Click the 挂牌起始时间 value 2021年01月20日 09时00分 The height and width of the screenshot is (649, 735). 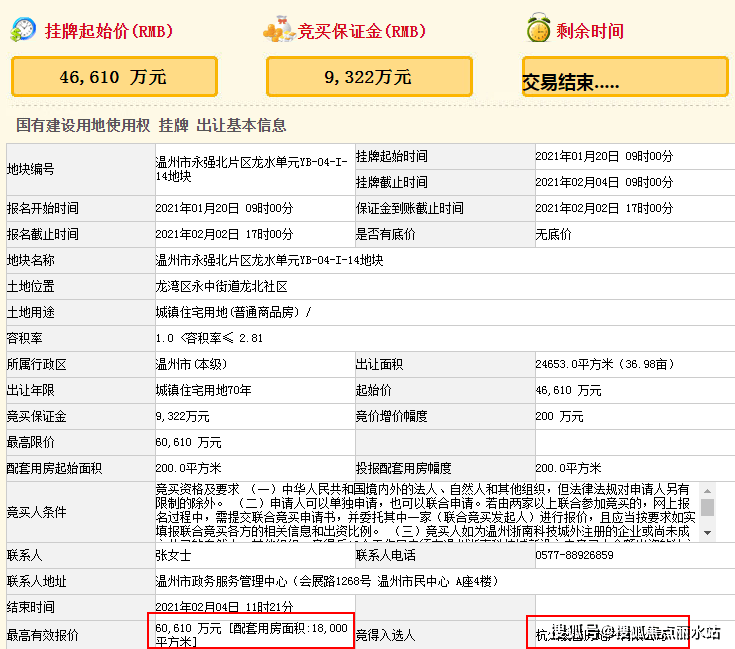coord(604,156)
